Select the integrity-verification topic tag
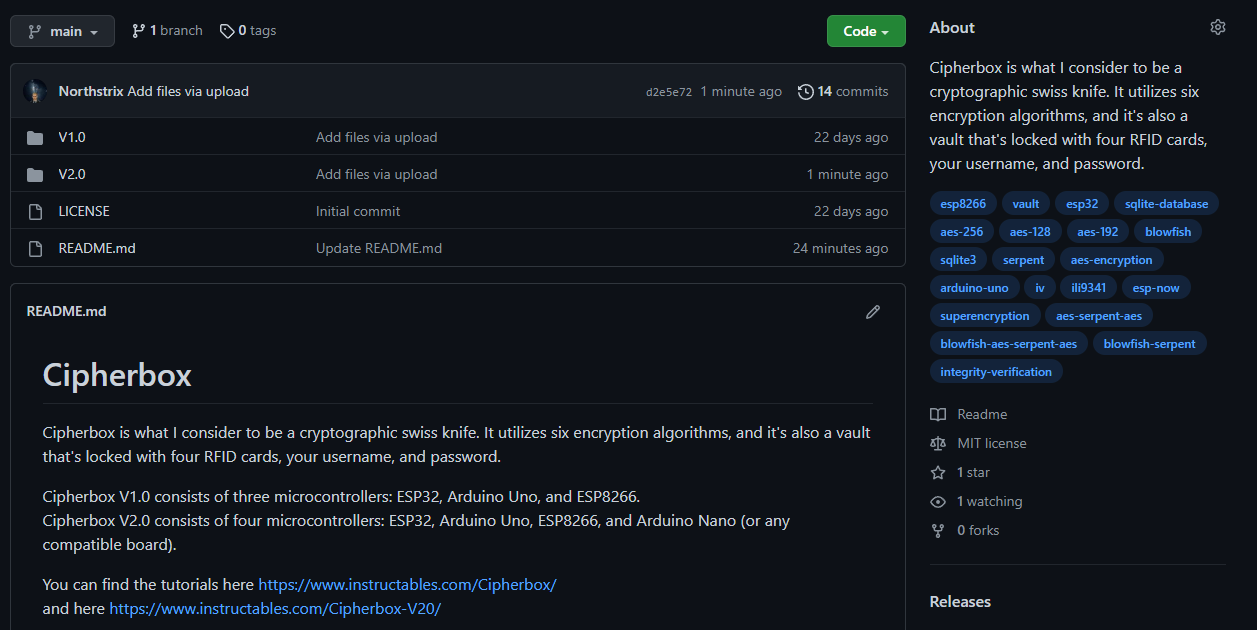The image size is (1257, 630). tap(996, 372)
